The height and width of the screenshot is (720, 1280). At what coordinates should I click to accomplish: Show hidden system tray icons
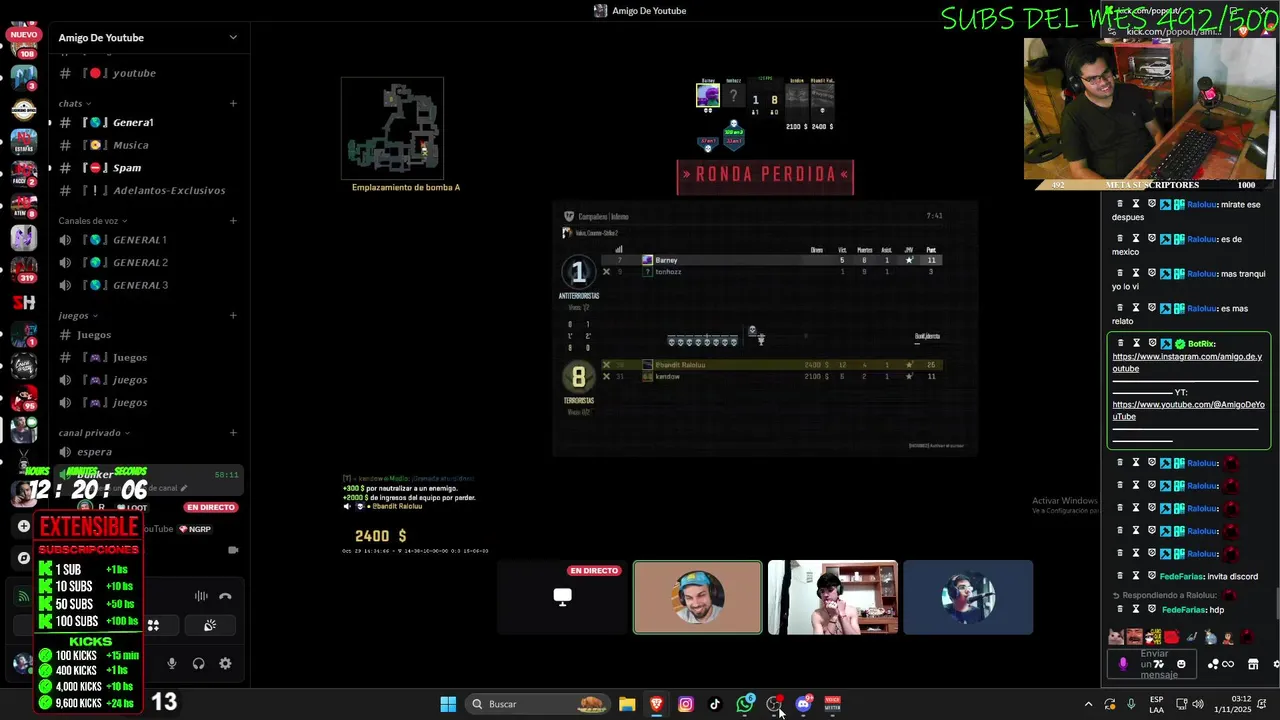tap(1089, 704)
